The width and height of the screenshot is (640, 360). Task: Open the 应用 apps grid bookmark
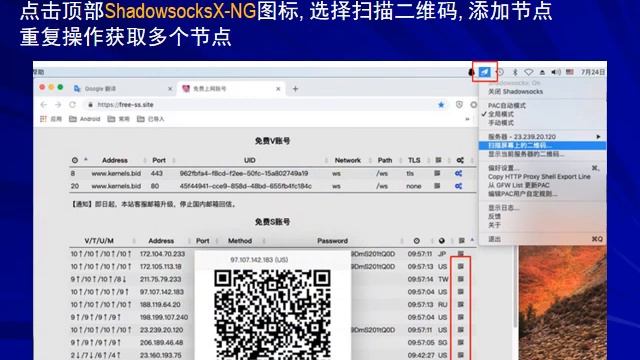pyautogui.click(x=51, y=119)
